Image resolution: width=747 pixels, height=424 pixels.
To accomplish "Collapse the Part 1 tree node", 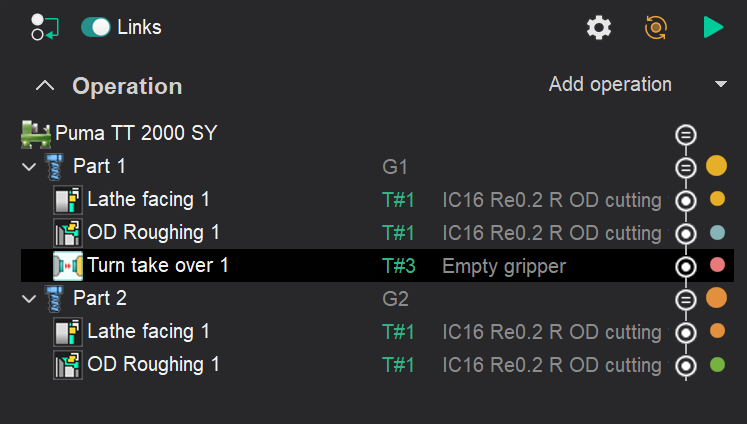I will (28, 166).
